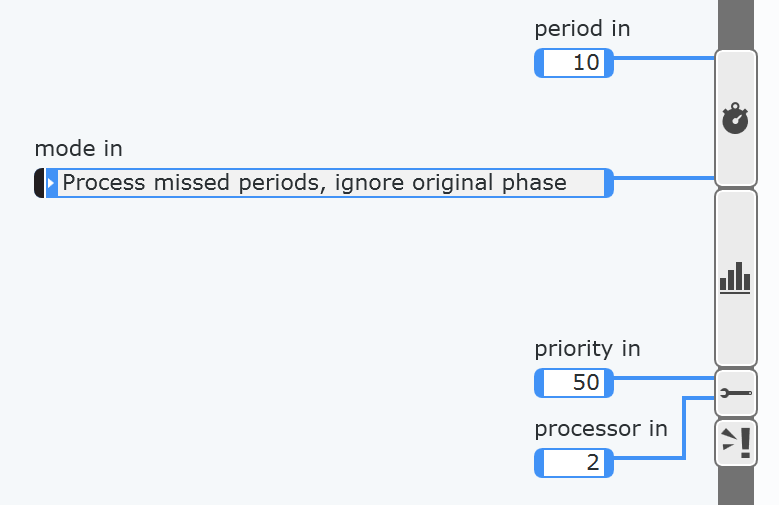Viewport: 779px width, 505px height.
Task: Select the error exclamation terminal icon
Action: click(736, 443)
